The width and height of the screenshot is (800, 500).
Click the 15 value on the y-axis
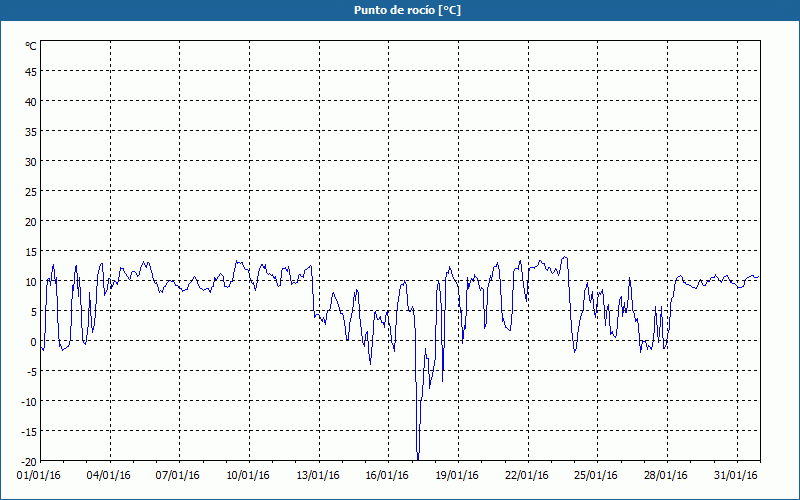pos(31,252)
